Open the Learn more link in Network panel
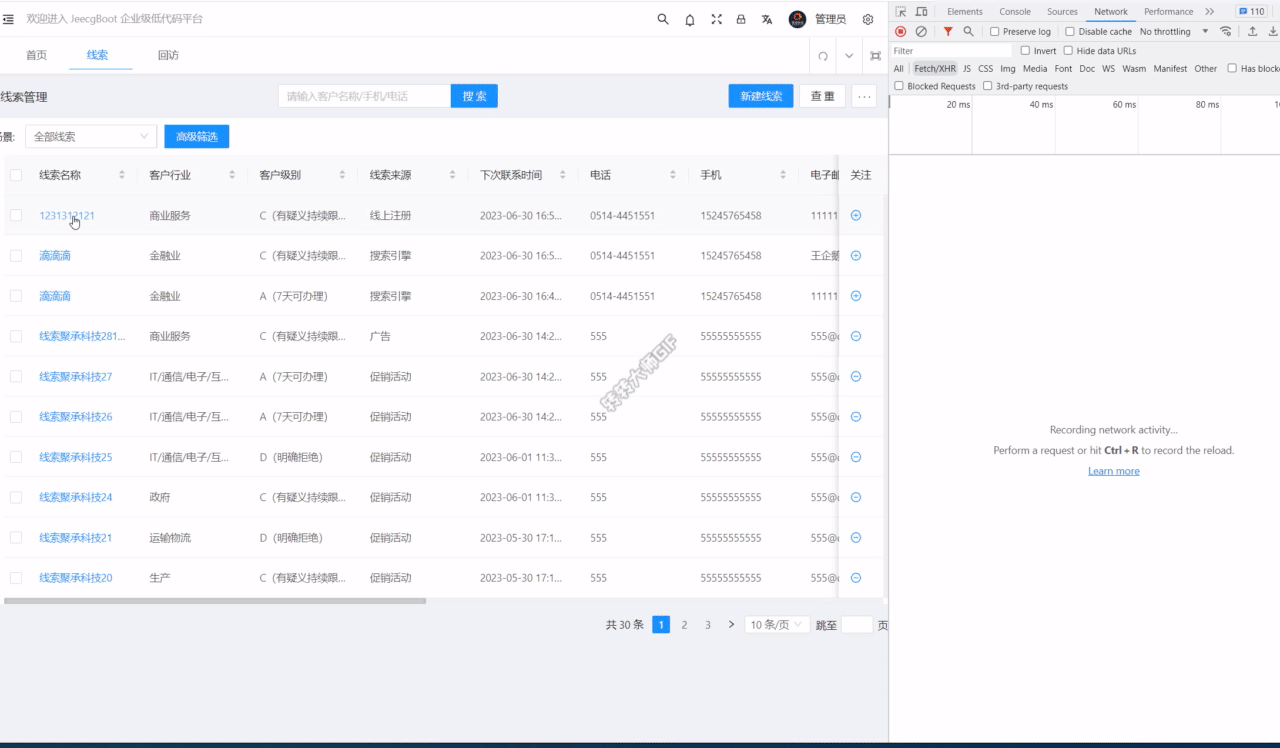The height and width of the screenshot is (748, 1280). 1113,470
